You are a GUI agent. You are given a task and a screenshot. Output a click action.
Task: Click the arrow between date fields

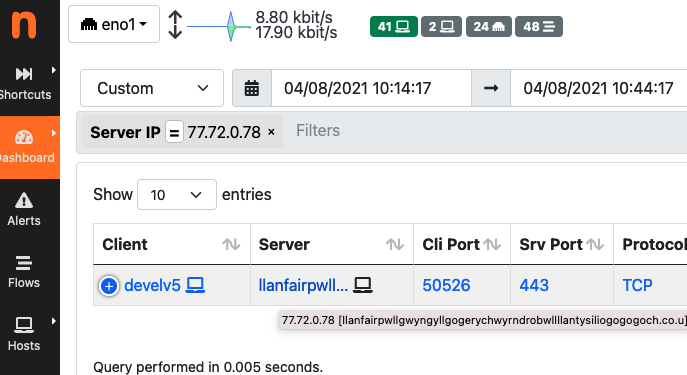point(491,88)
